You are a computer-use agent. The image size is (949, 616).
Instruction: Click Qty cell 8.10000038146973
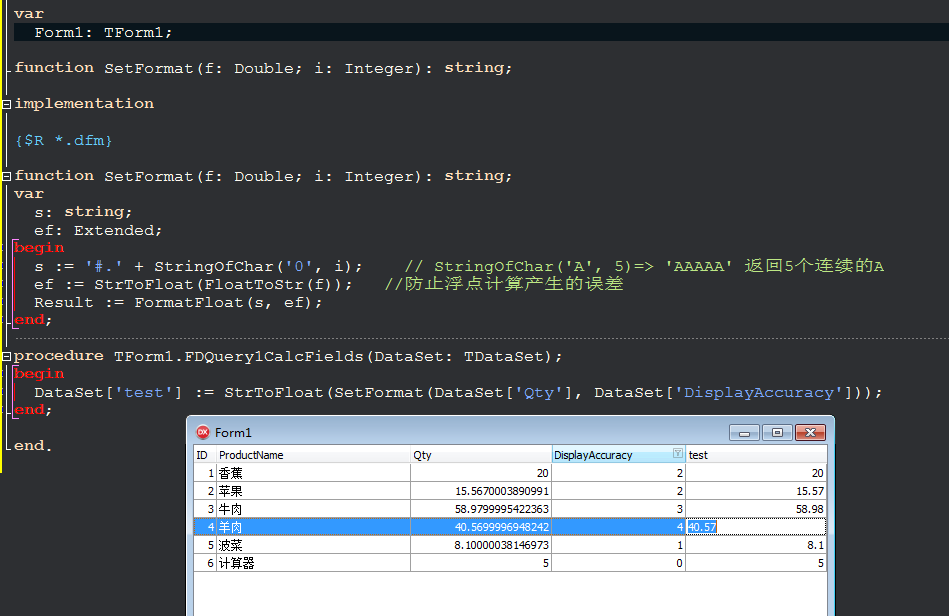pos(481,545)
